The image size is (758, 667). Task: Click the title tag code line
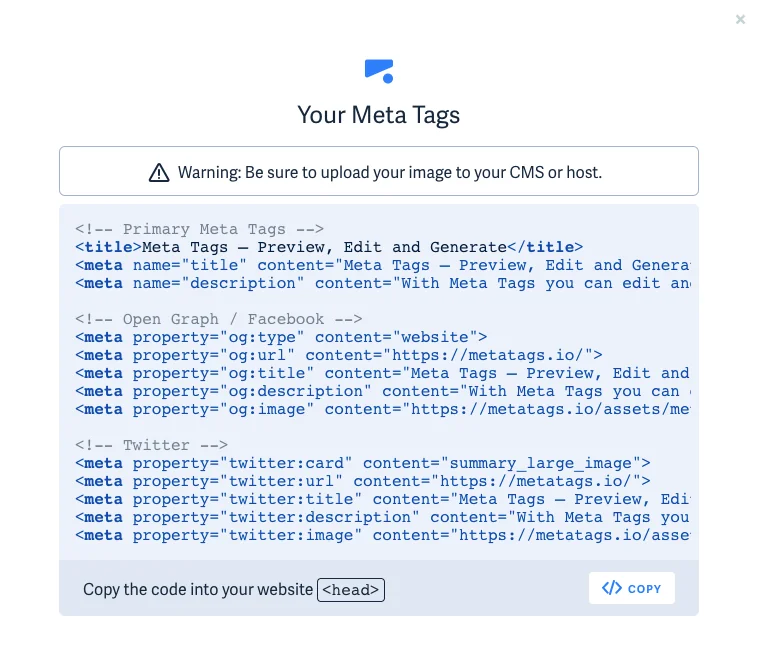[329, 247]
